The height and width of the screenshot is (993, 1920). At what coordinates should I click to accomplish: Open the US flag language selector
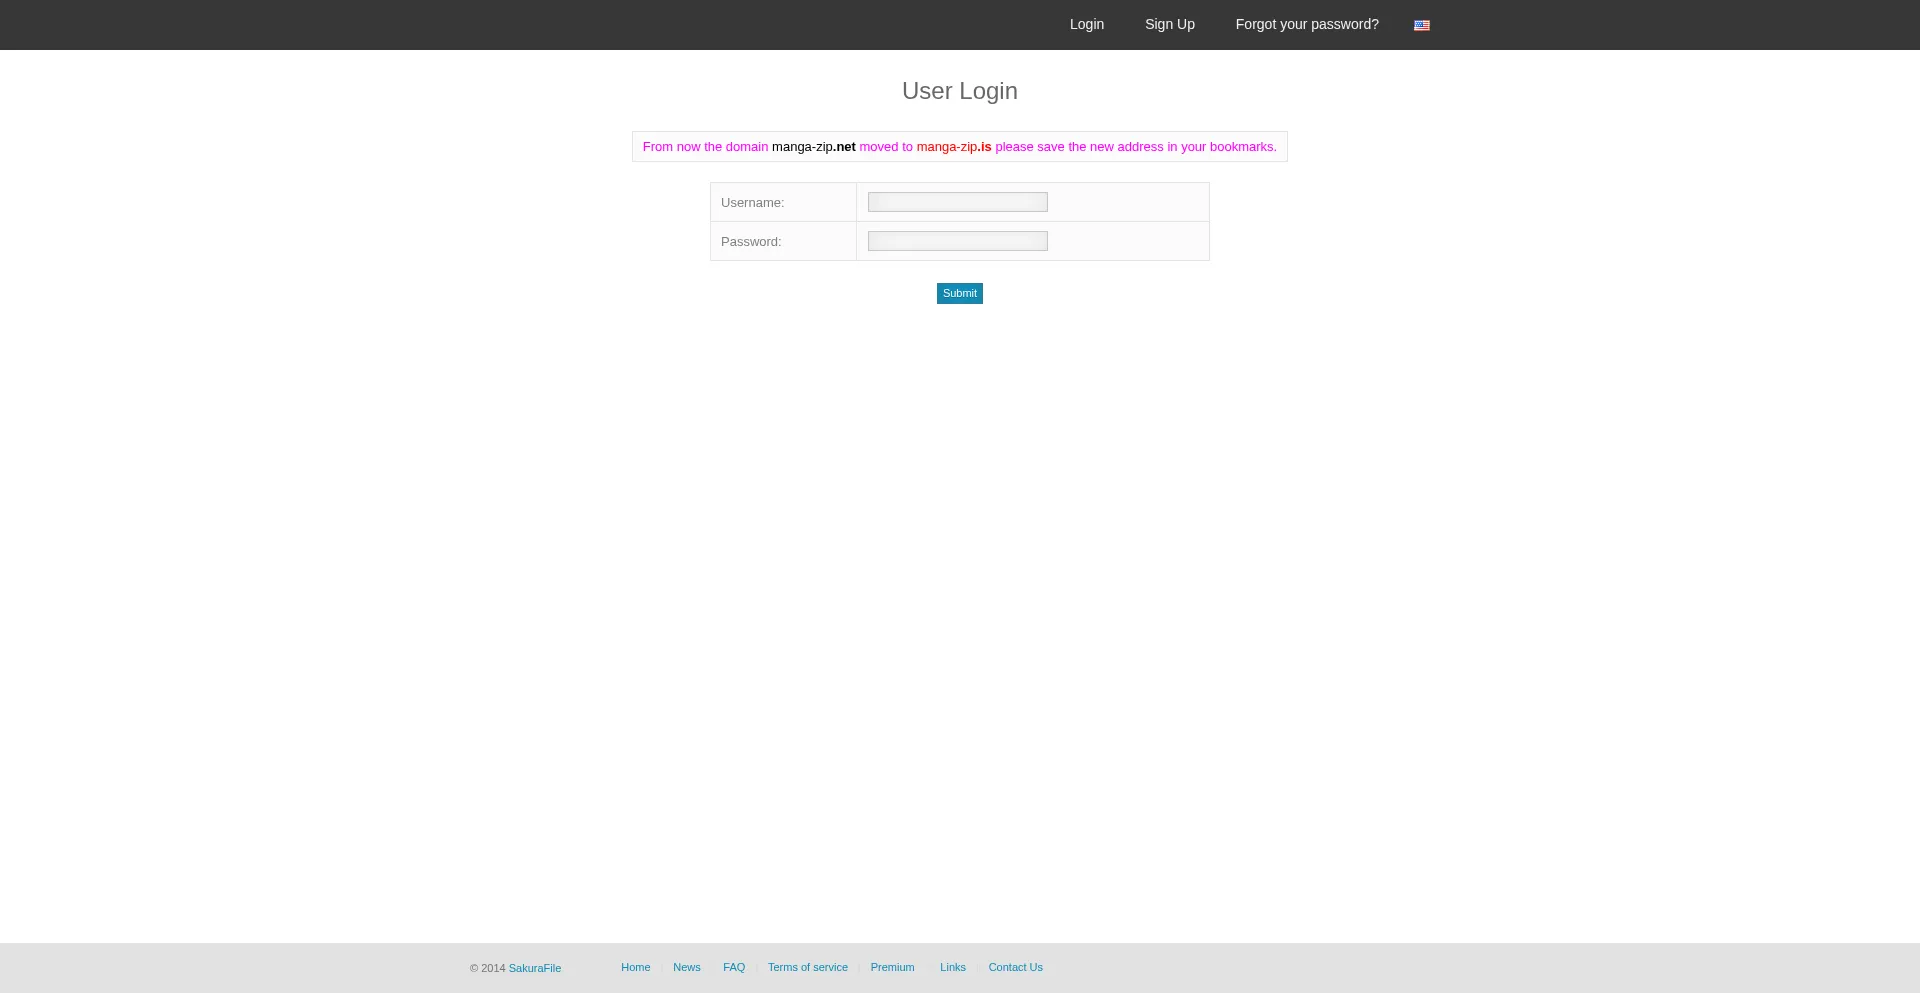pyautogui.click(x=1421, y=25)
